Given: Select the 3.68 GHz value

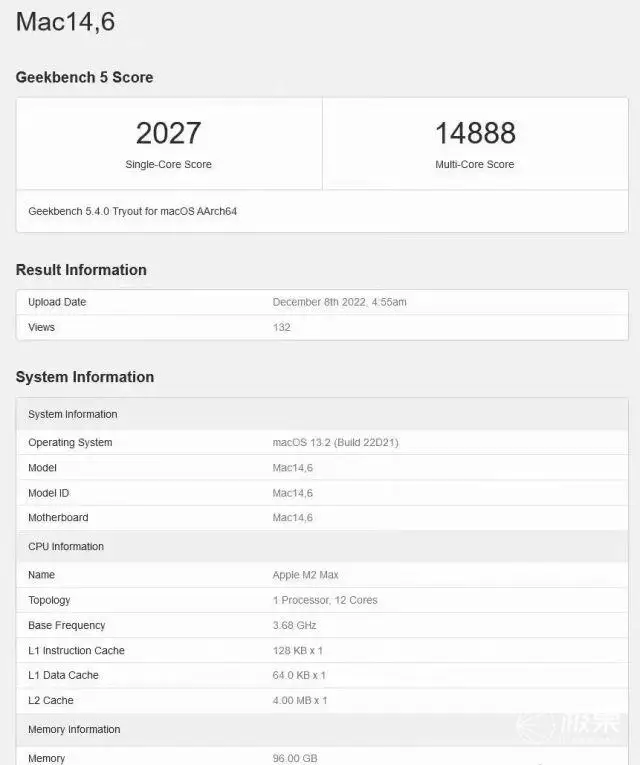Looking at the screenshot, I should (295, 625).
